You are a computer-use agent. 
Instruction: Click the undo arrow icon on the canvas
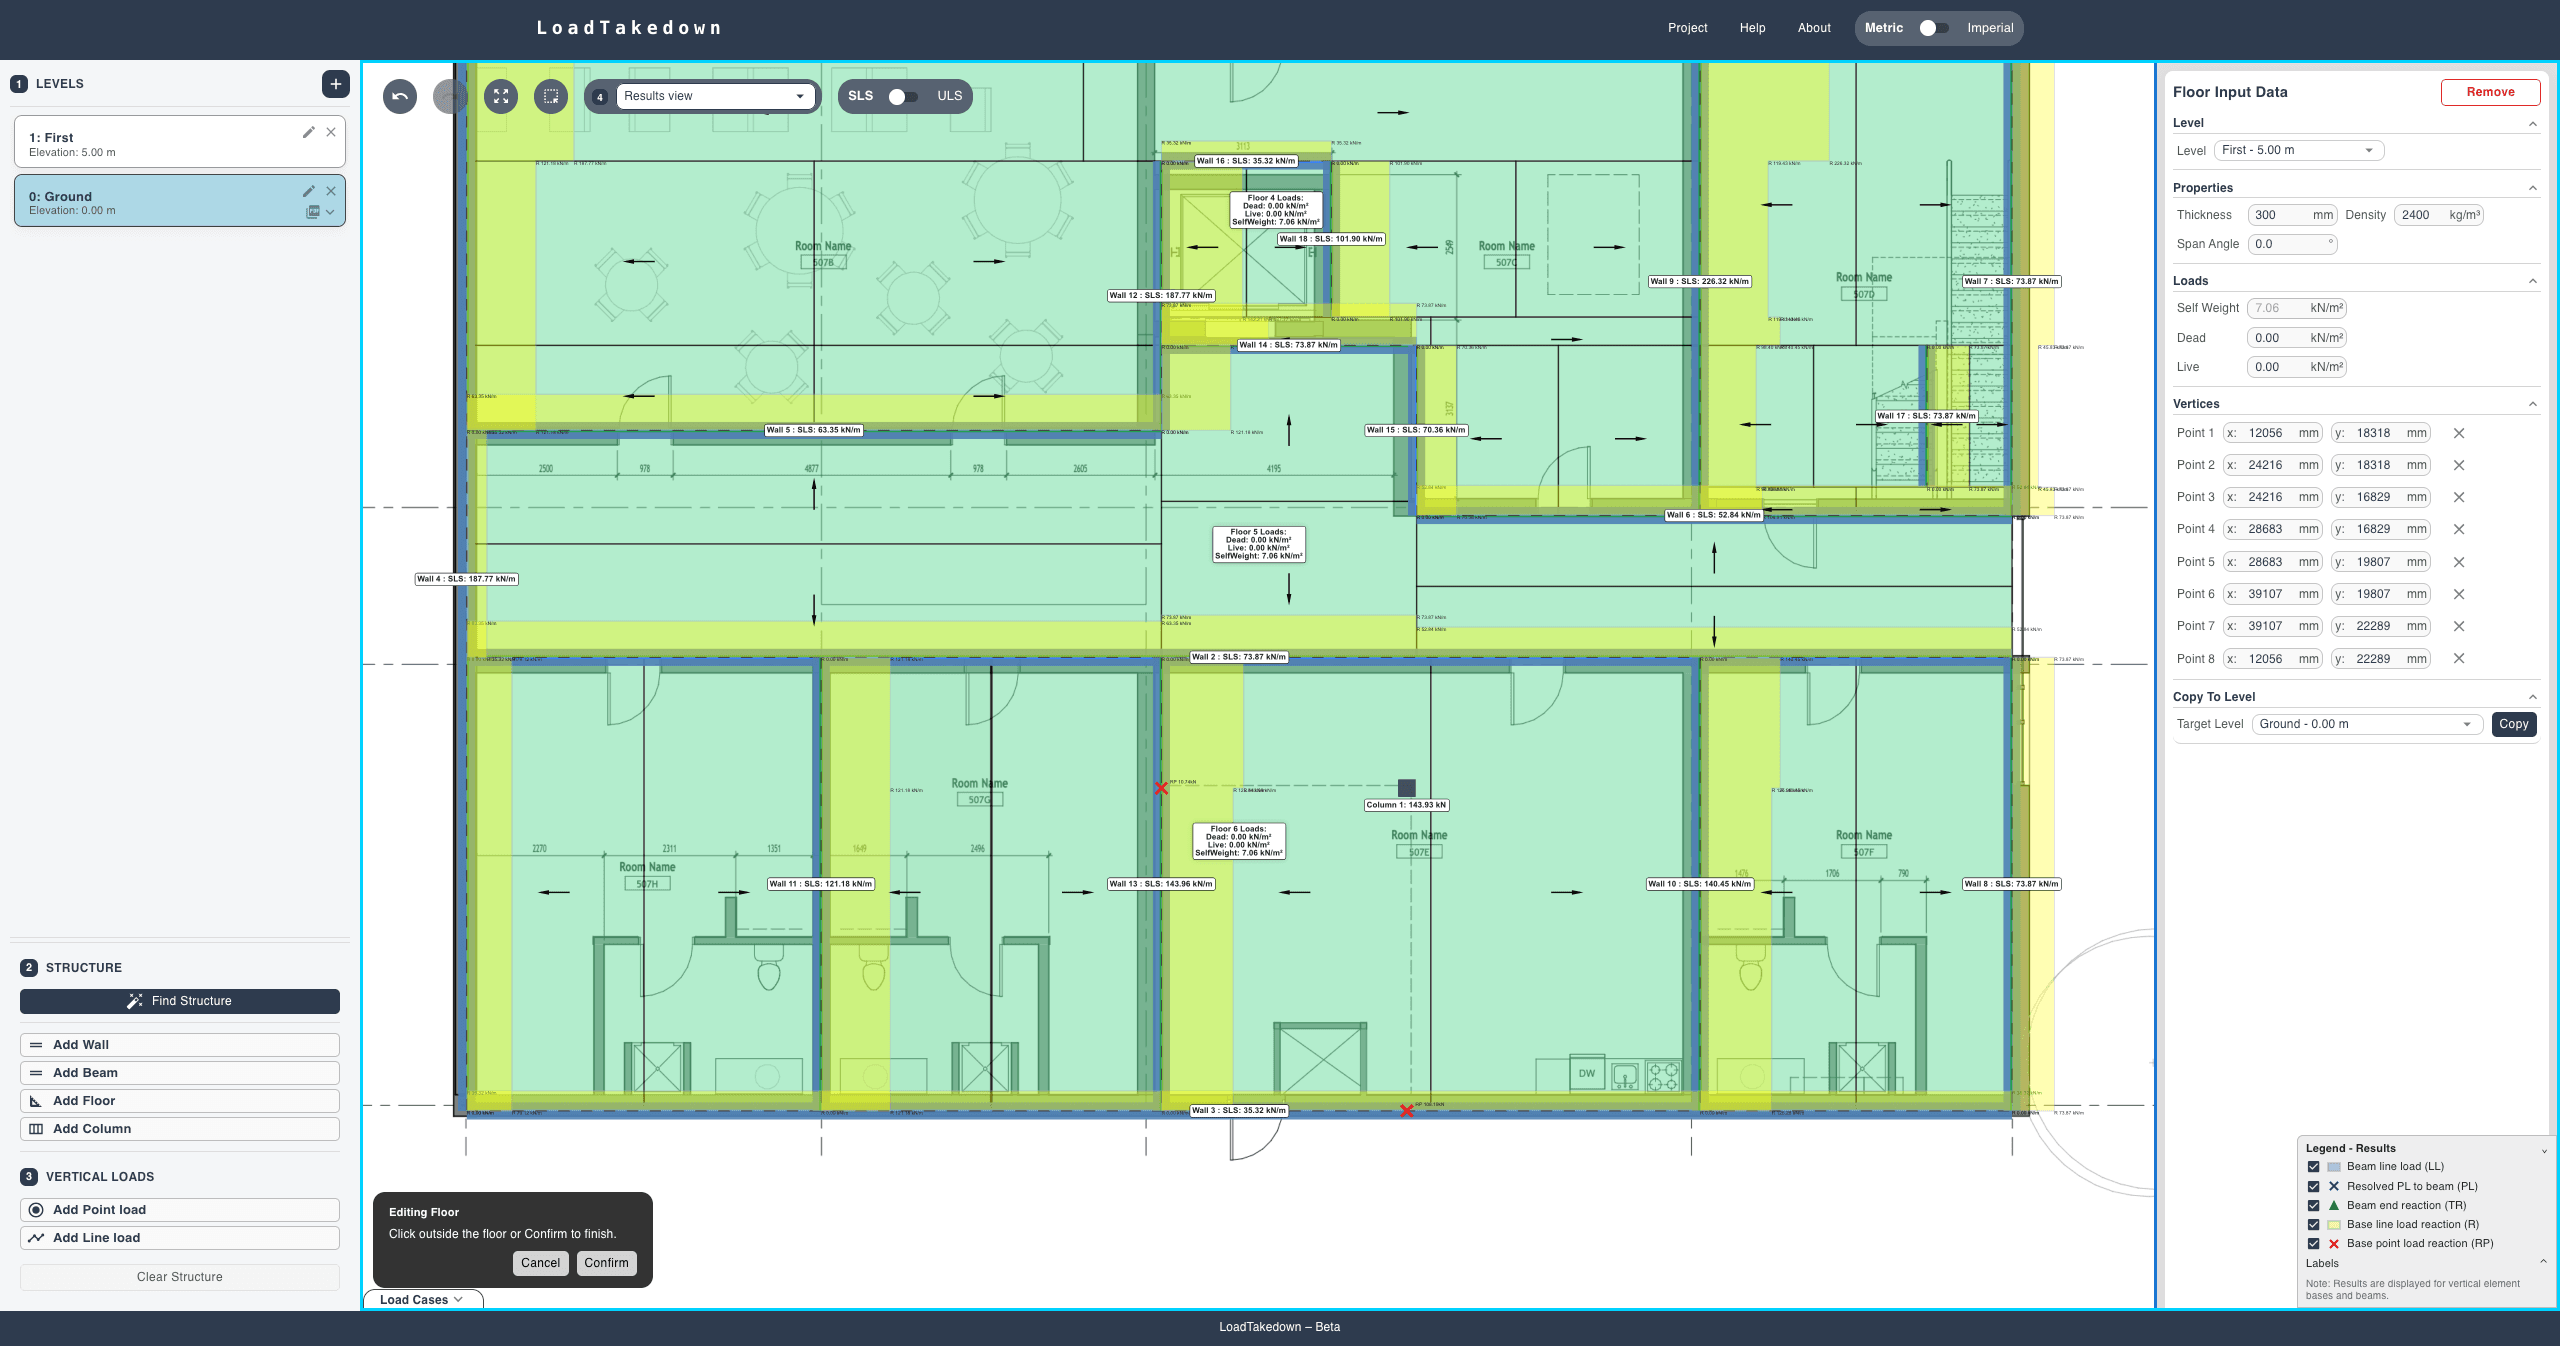[399, 96]
